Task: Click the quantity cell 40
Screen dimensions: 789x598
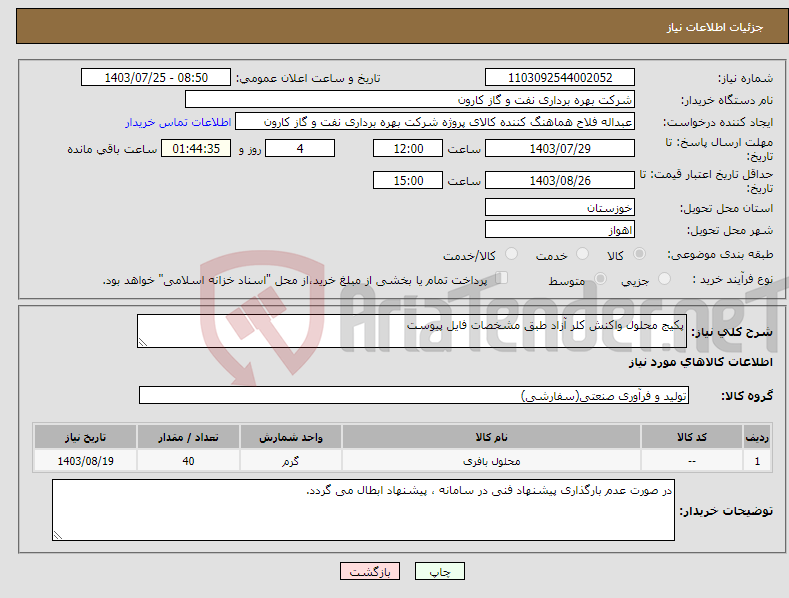Action: tap(188, 461)
